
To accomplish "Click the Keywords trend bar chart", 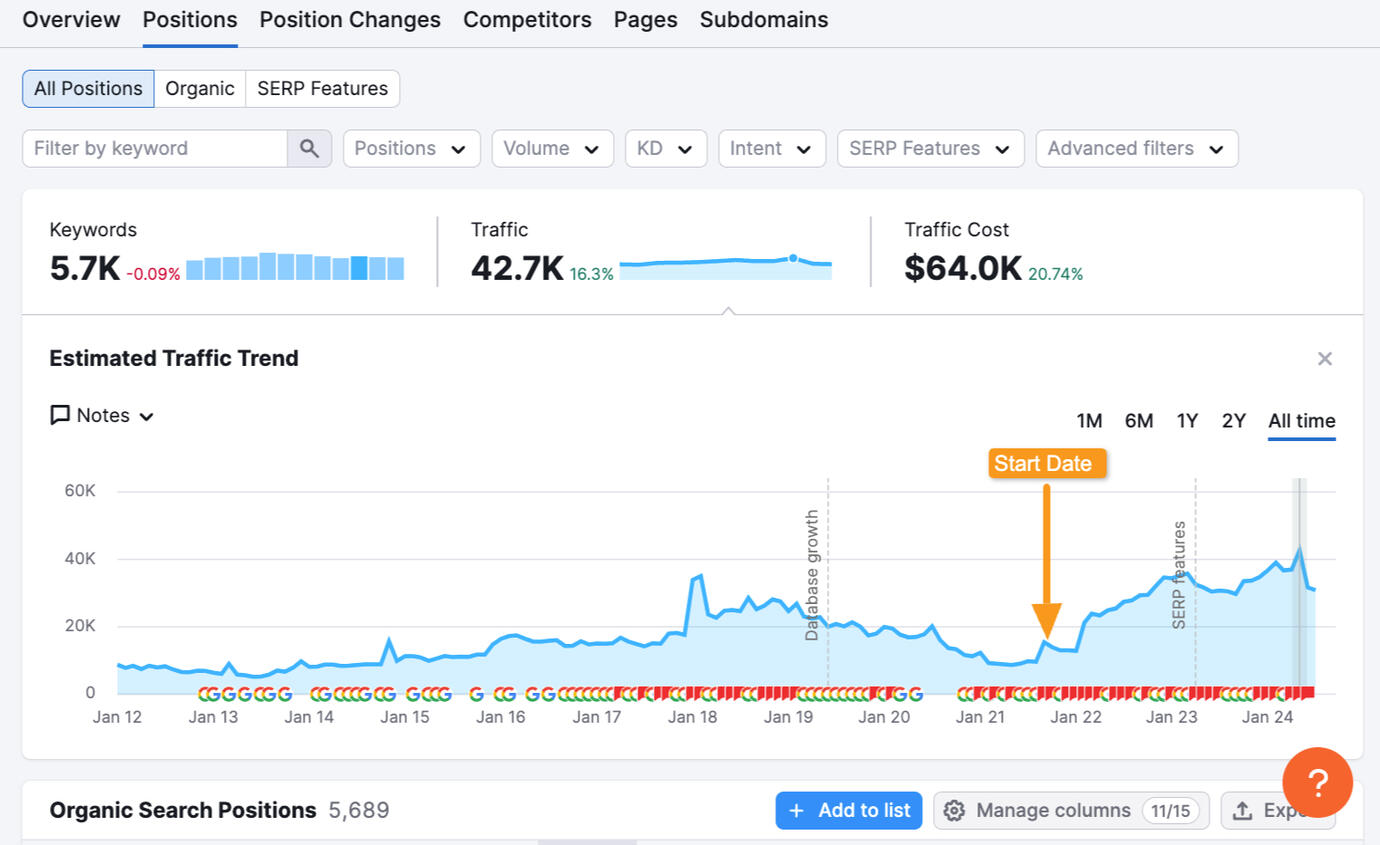I will pyautogui.click(x=295, y=267).
